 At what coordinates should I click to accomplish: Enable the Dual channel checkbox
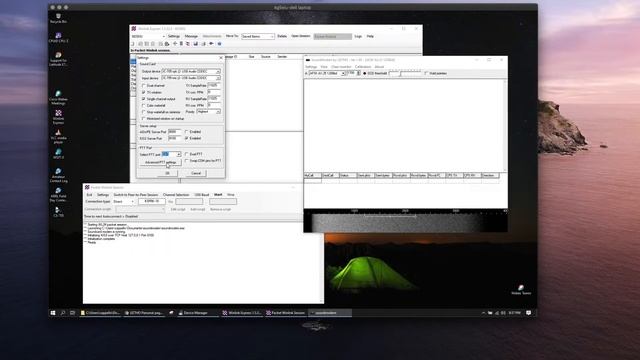click(144, 86)
